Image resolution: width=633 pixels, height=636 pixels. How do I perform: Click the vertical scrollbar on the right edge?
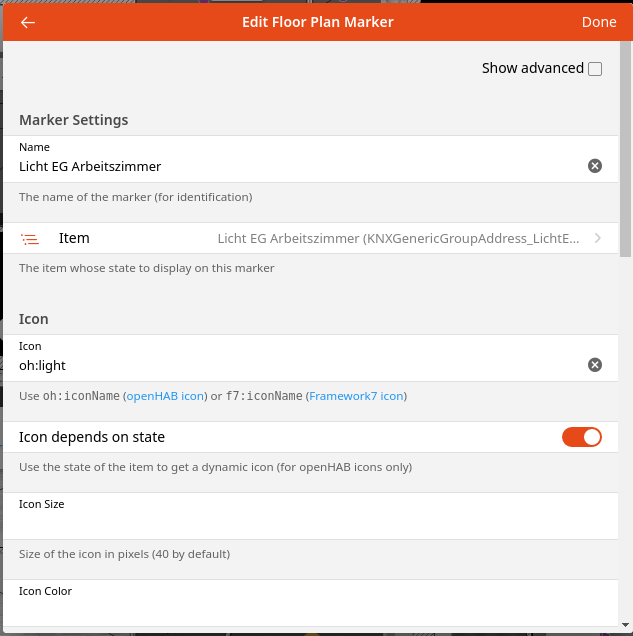[625, 150]
